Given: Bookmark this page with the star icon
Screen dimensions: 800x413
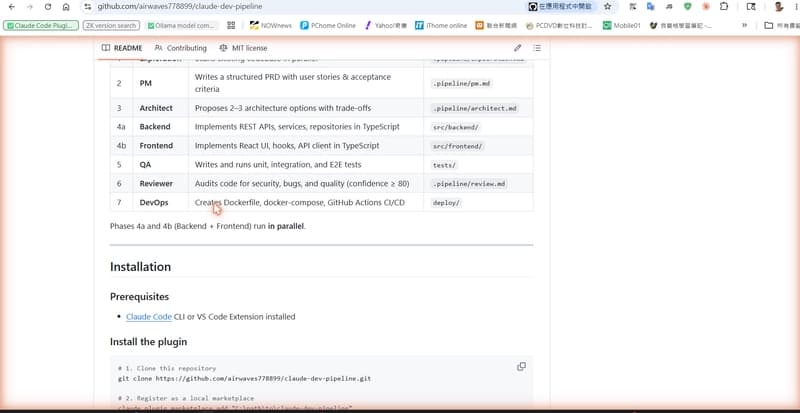Looking at the screenshot, I should click(x=607, y=7).
